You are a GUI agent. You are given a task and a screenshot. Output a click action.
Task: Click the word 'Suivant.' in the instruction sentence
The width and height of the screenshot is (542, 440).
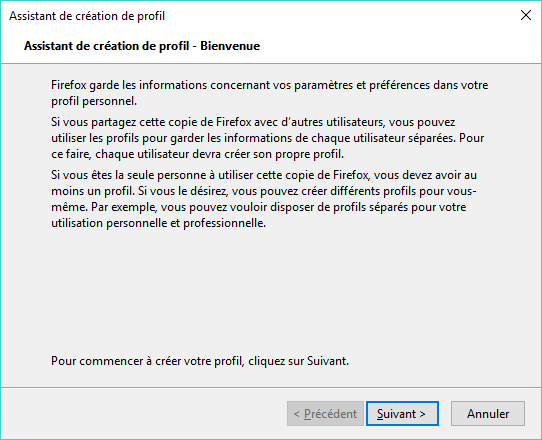point(328,361)
